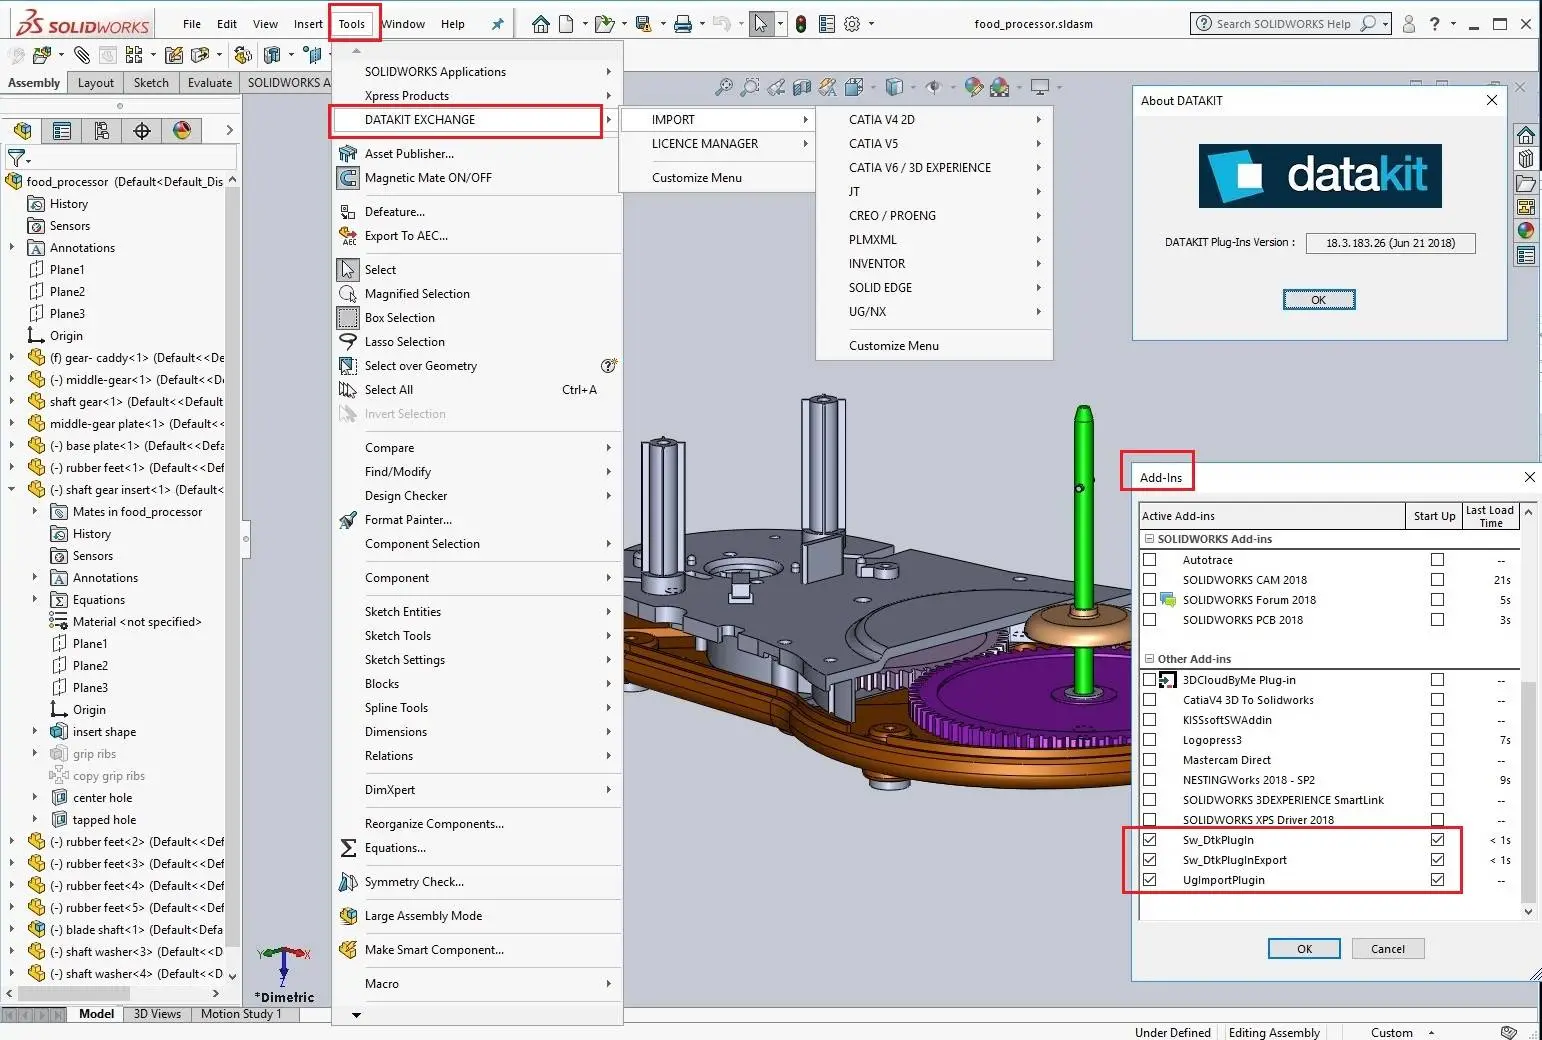Switch to the Evaluate ribbon tab
1542x1040 pixels.
[x=210, y=83]
